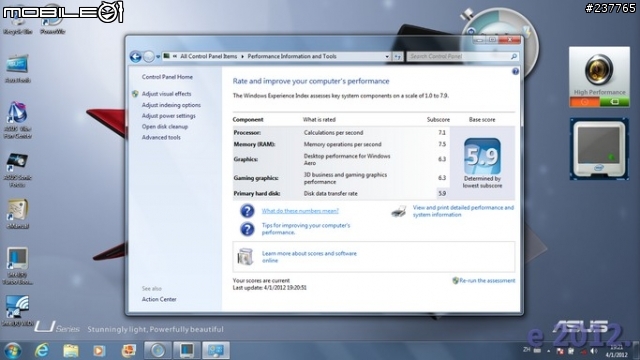Image resolution: width=640 pixels, height=360 pixels.
Task: Click the ZH language indicator in tray
Action: click(527, 350)
